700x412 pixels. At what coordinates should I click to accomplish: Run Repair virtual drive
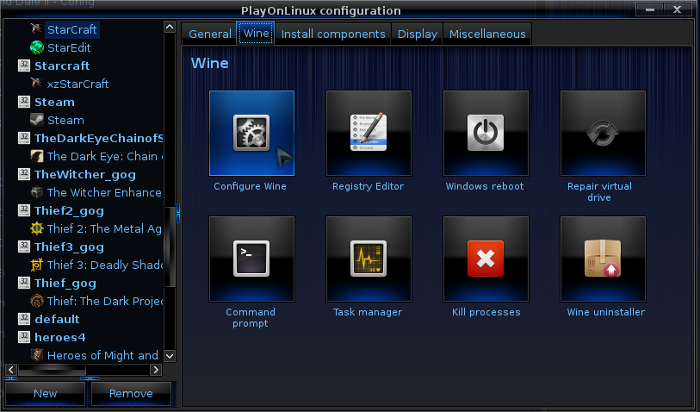tap(603, 133)
